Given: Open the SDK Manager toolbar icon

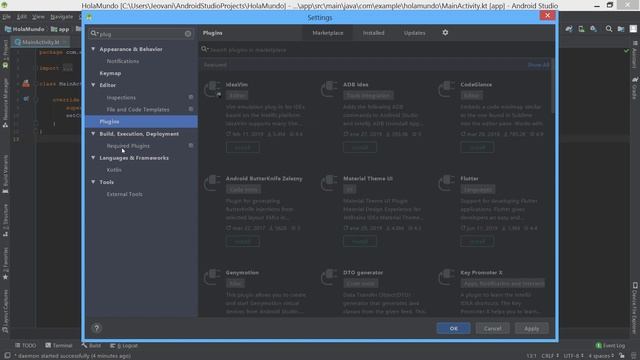Looking at the screenshot, I should (x=593, y=29).
